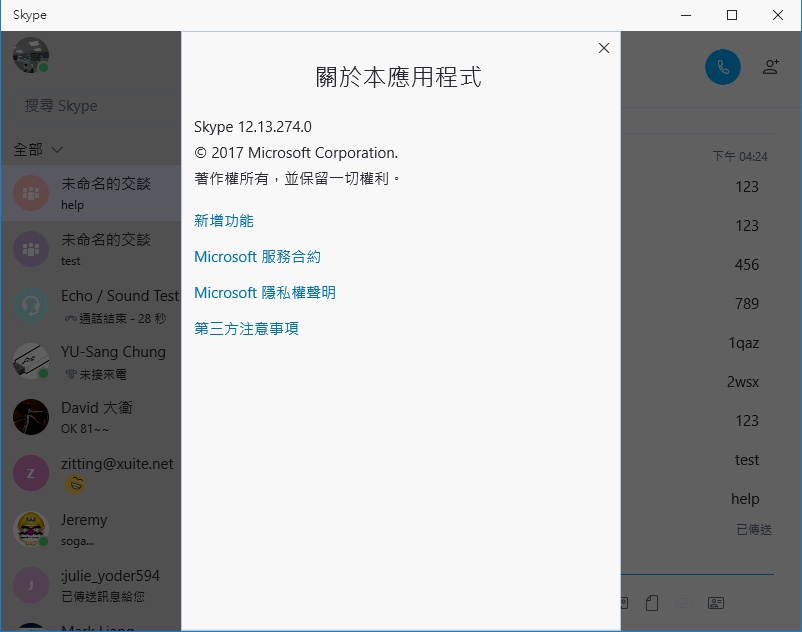This screenshot has width=802, height=632.
Task: Open the 未命名的交談 help conversation
Action: click(91, 193)
